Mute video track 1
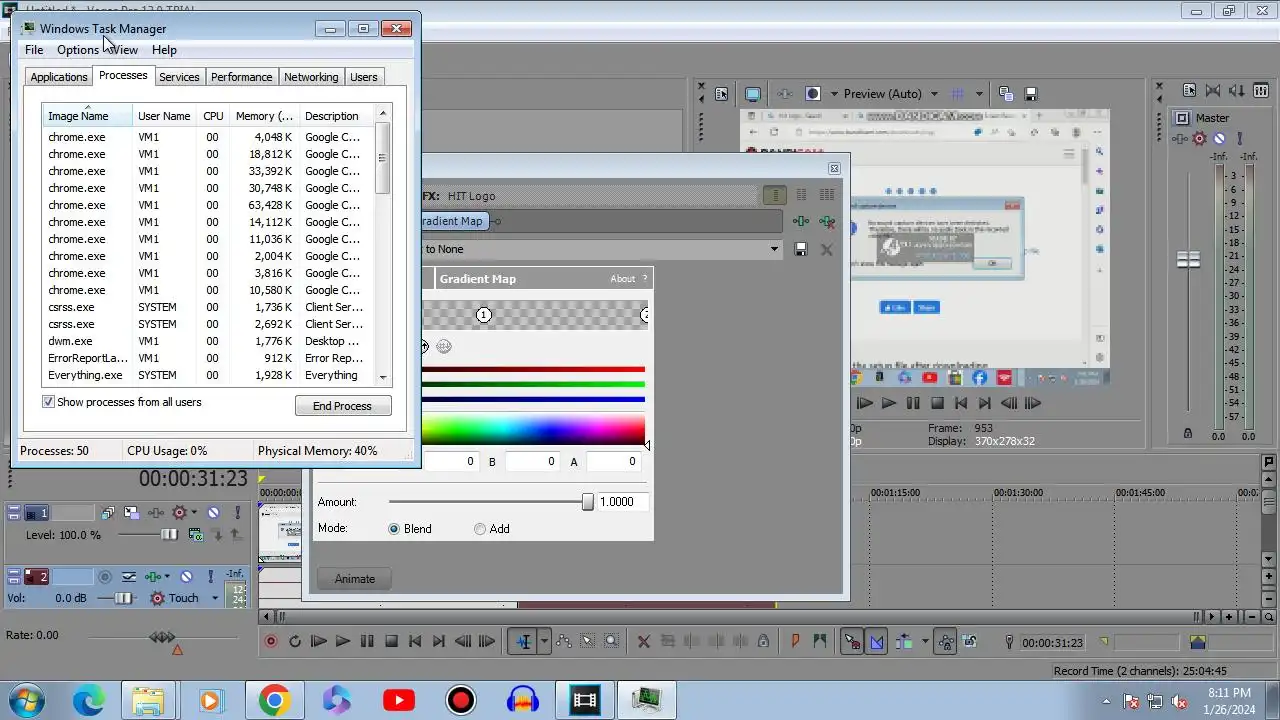 tap(213, 513)
